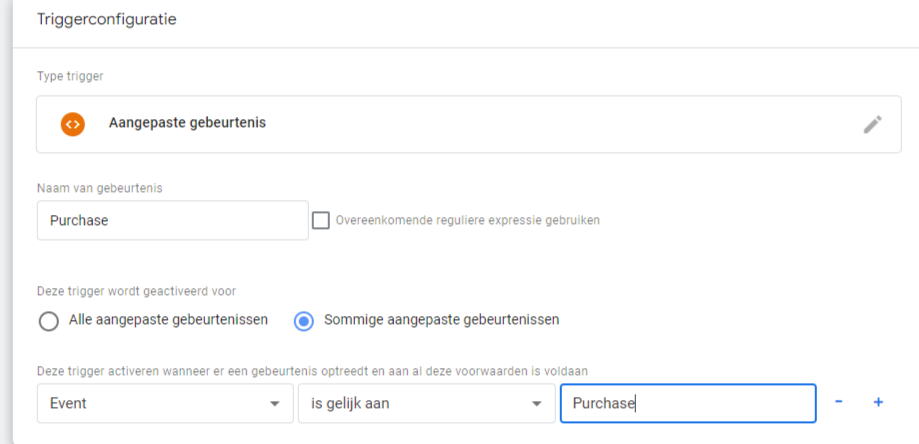
Task: Click the pencil icon to edit trigger type
Action: (x=872, y=124)
